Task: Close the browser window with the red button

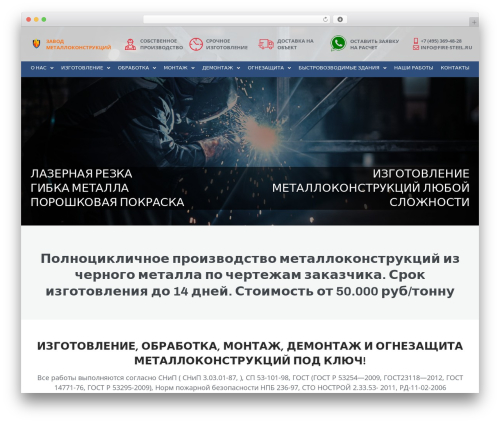Action: 29,20
